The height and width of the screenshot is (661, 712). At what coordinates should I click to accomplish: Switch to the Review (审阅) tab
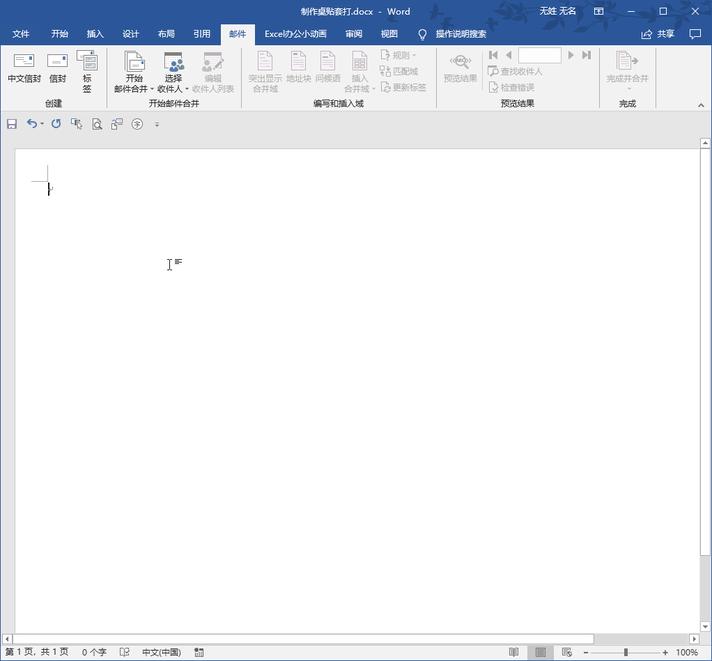(353, 34)
